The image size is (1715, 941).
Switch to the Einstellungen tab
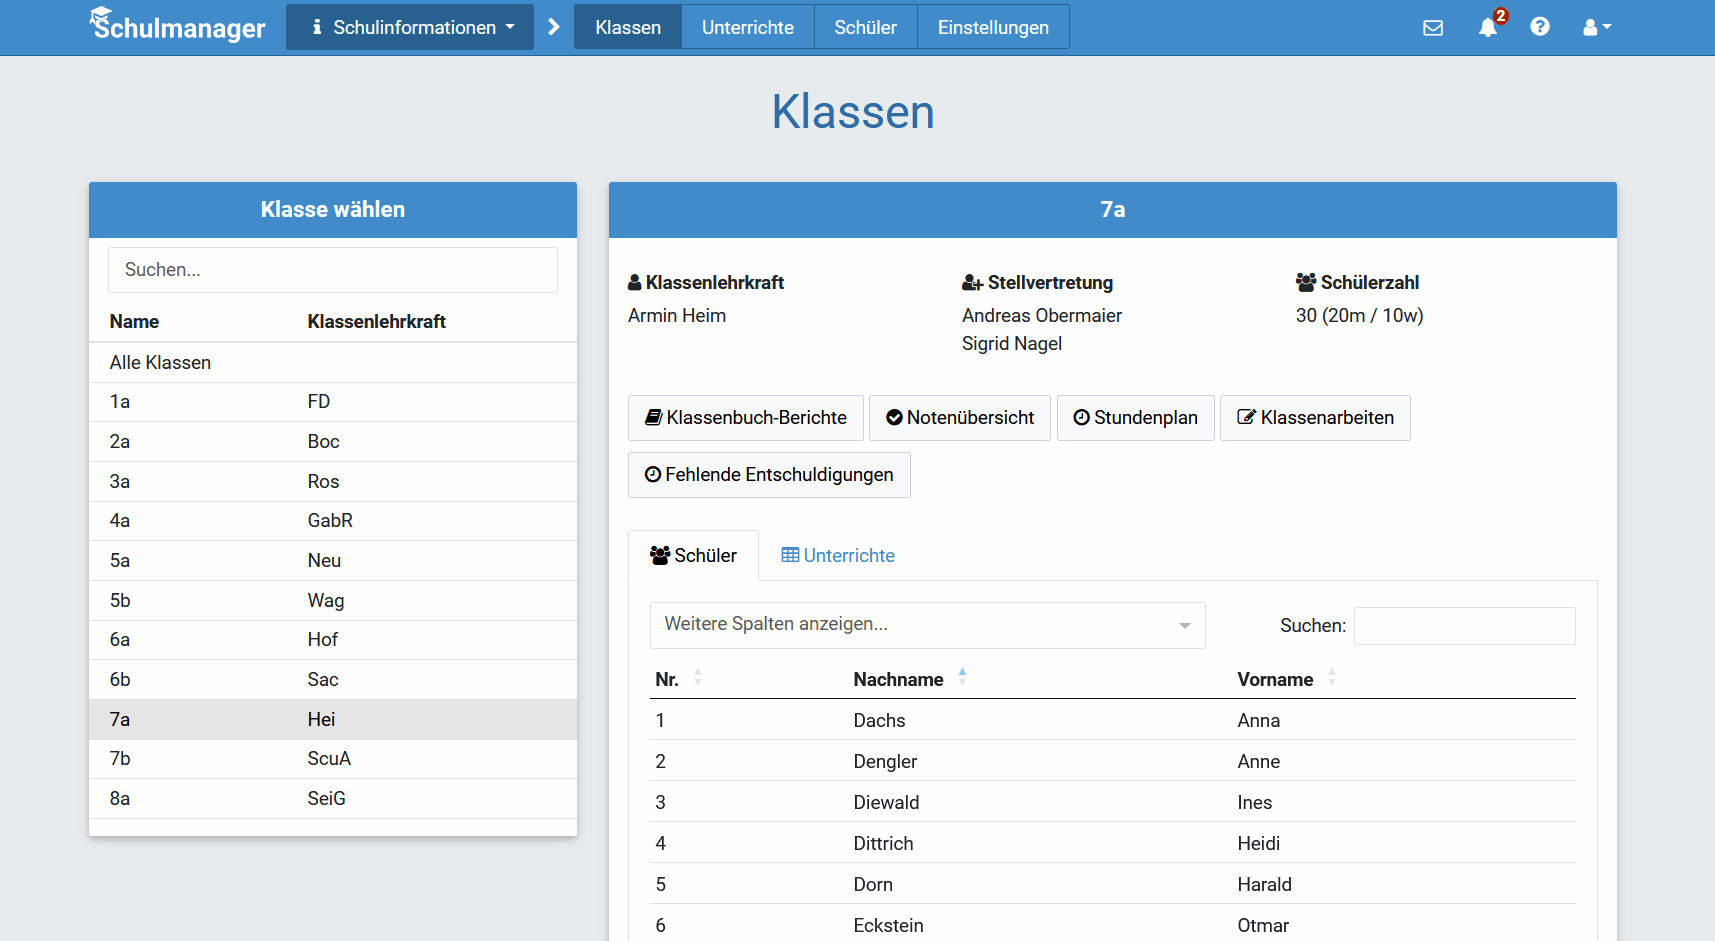pos(992,27)
